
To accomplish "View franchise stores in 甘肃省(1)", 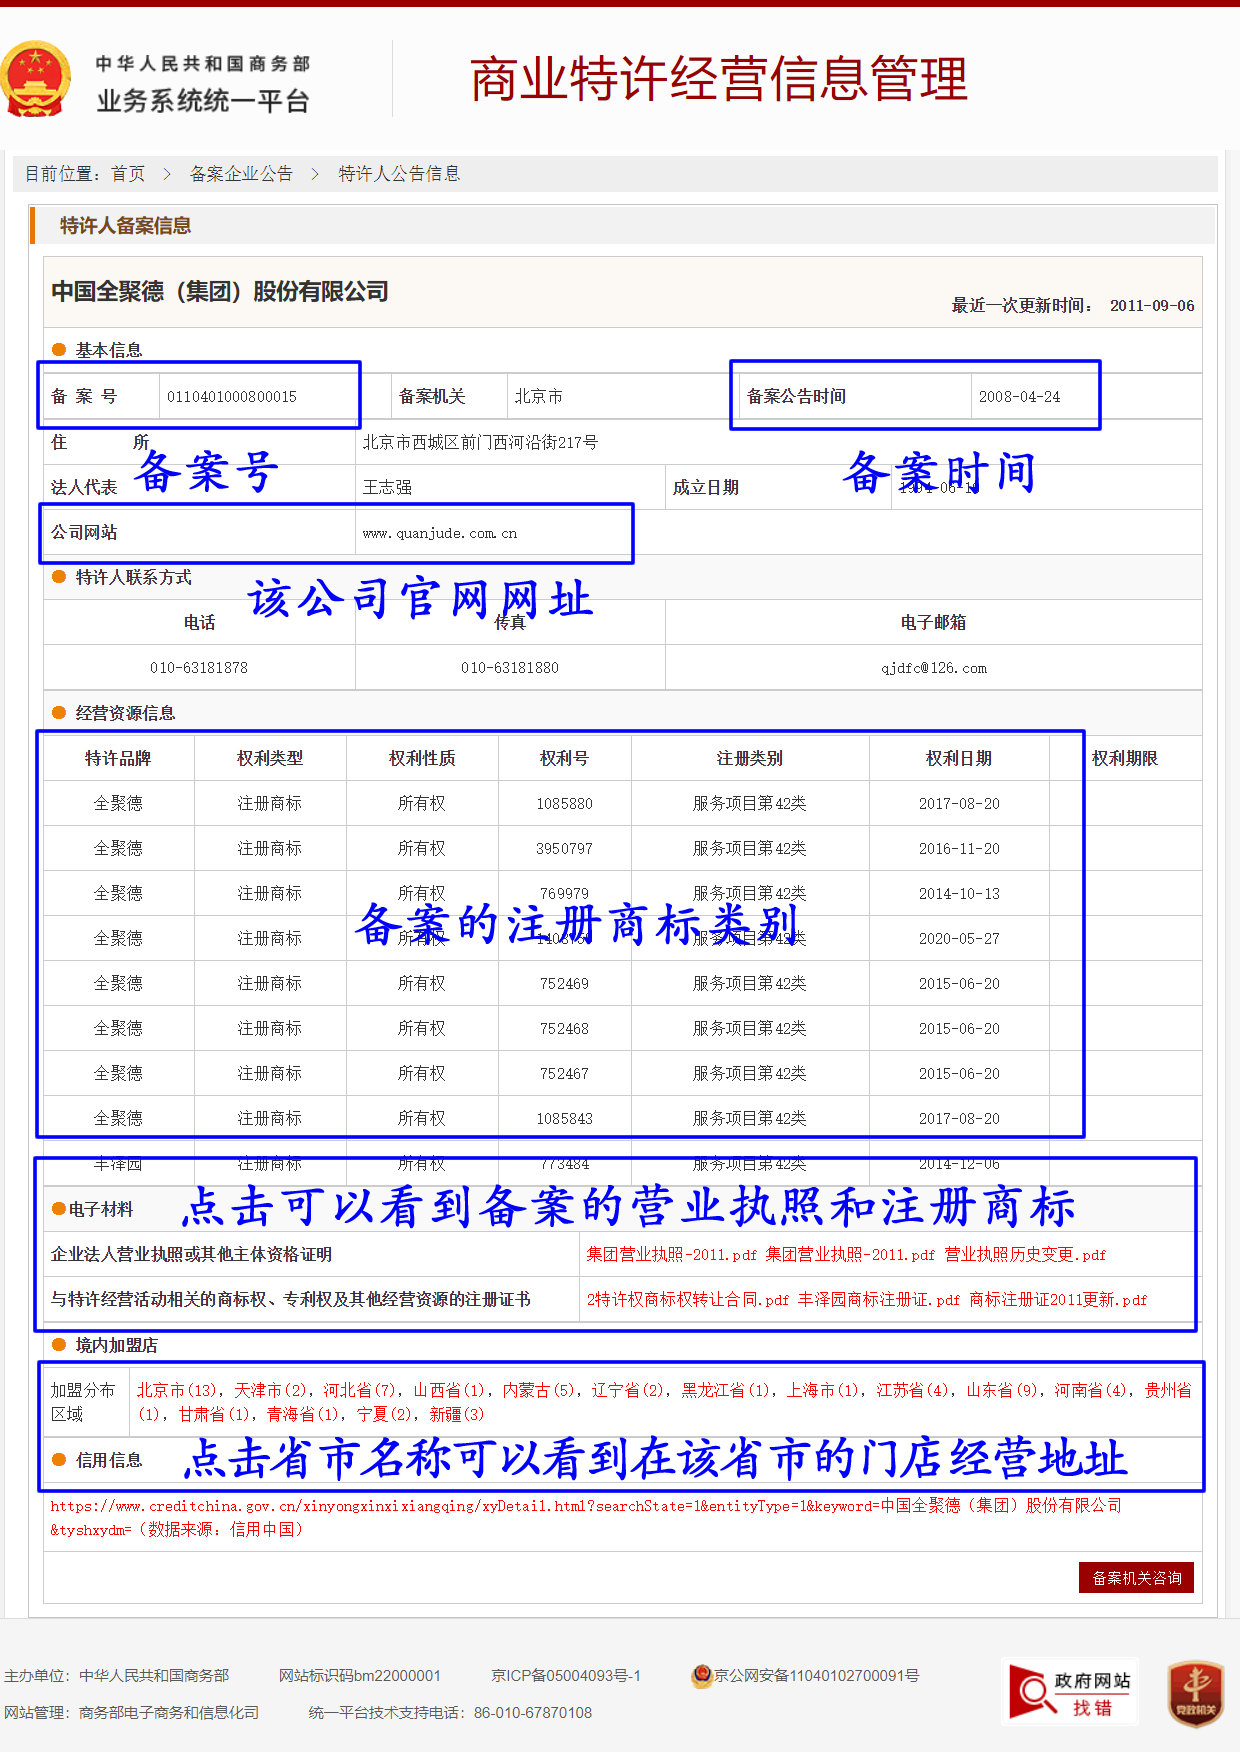I will [x=214, y=1414].
